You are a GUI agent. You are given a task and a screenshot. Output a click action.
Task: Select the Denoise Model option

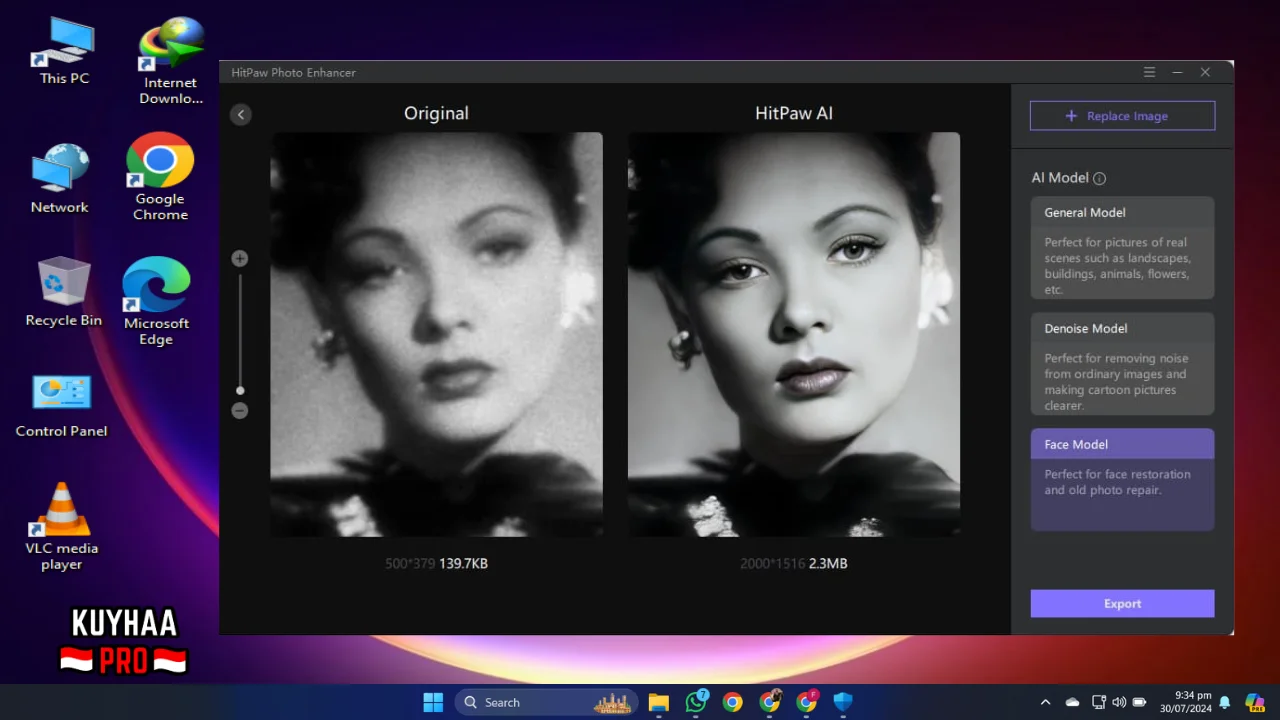1122,364
